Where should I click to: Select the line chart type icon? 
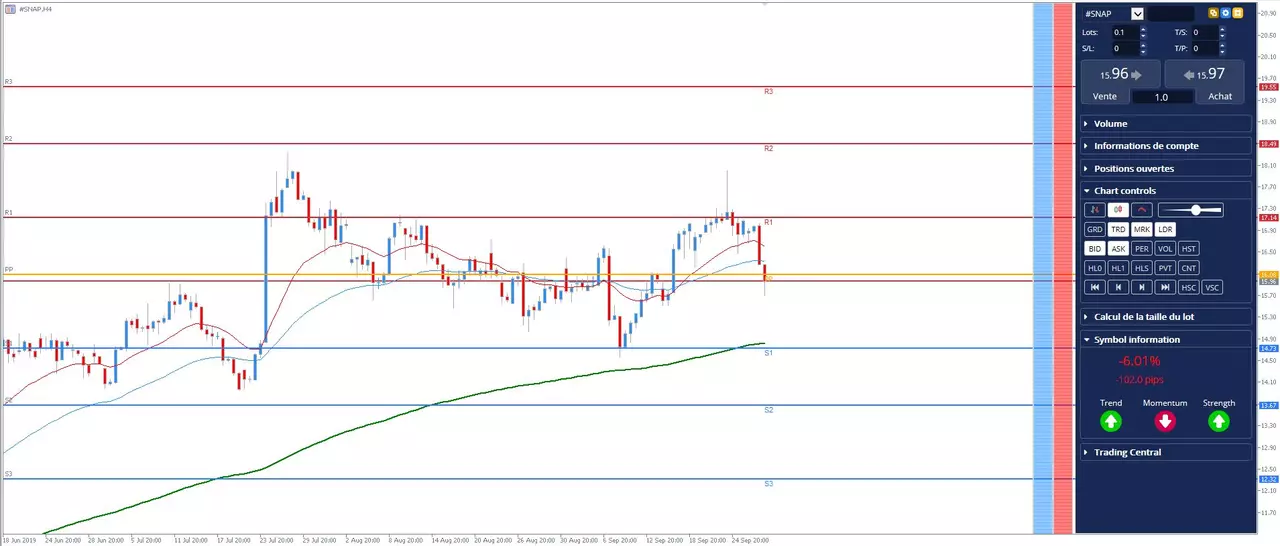1142,210
